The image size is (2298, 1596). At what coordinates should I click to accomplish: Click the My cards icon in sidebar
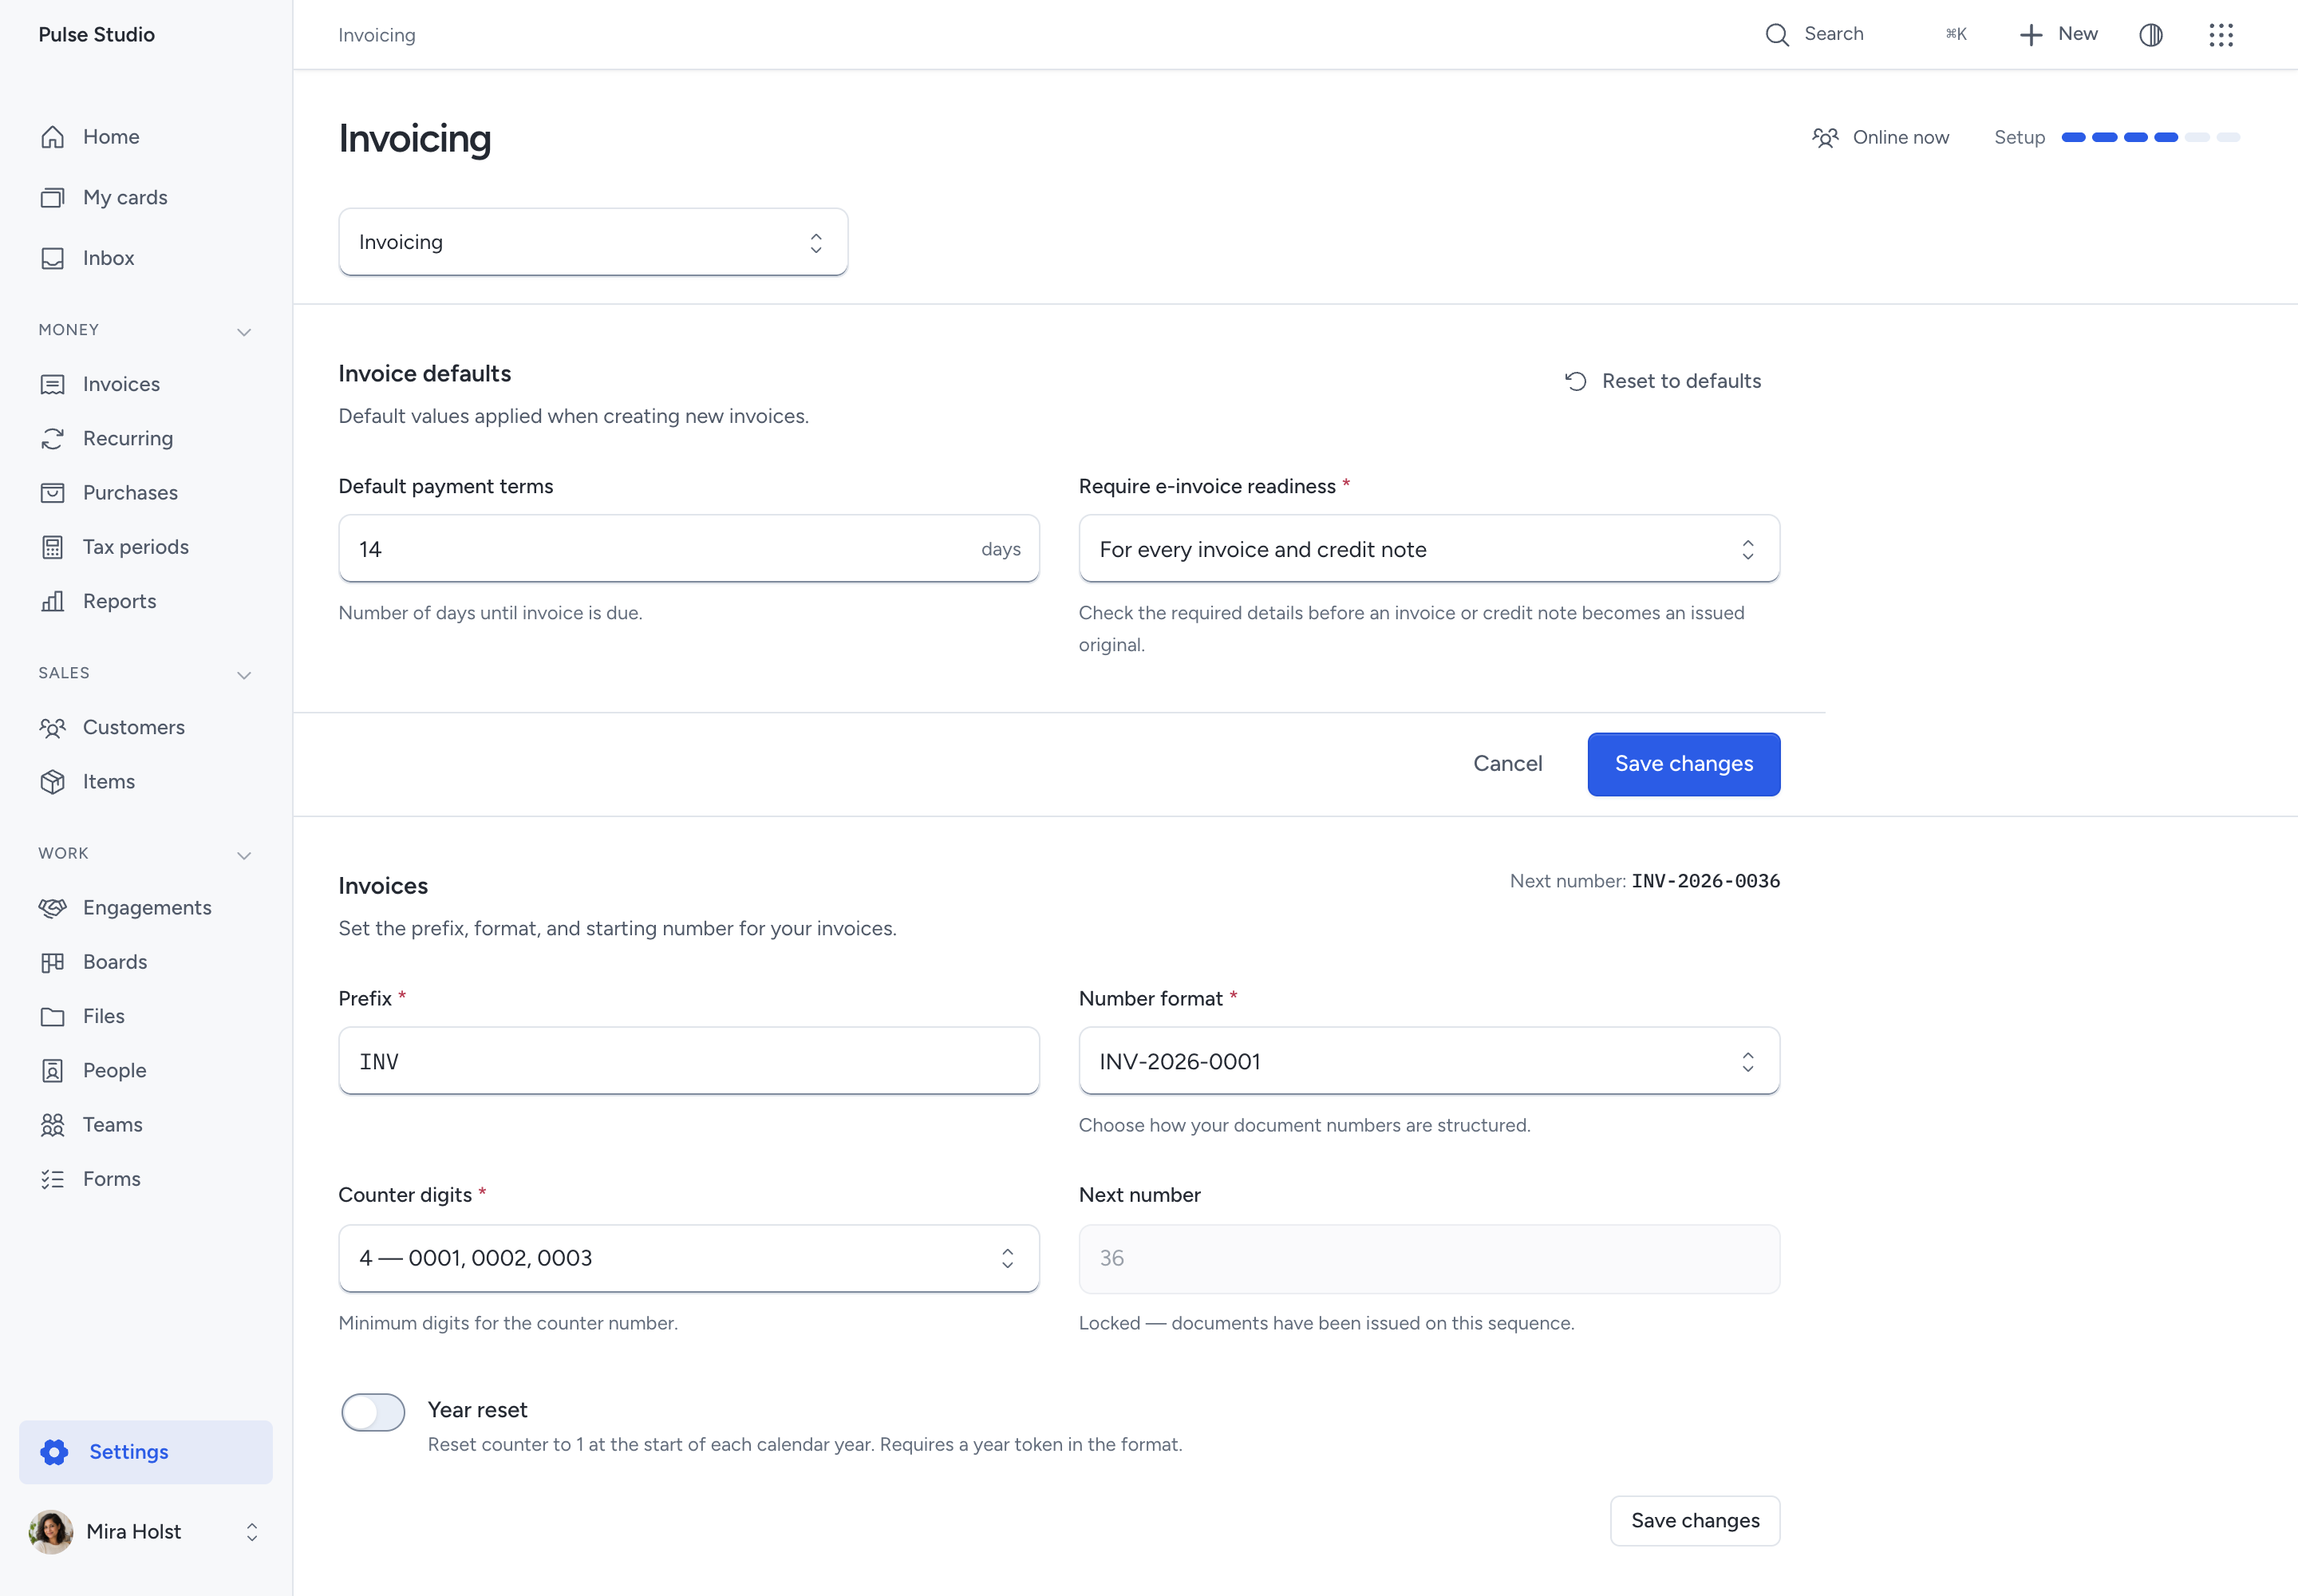pos(52,198)
